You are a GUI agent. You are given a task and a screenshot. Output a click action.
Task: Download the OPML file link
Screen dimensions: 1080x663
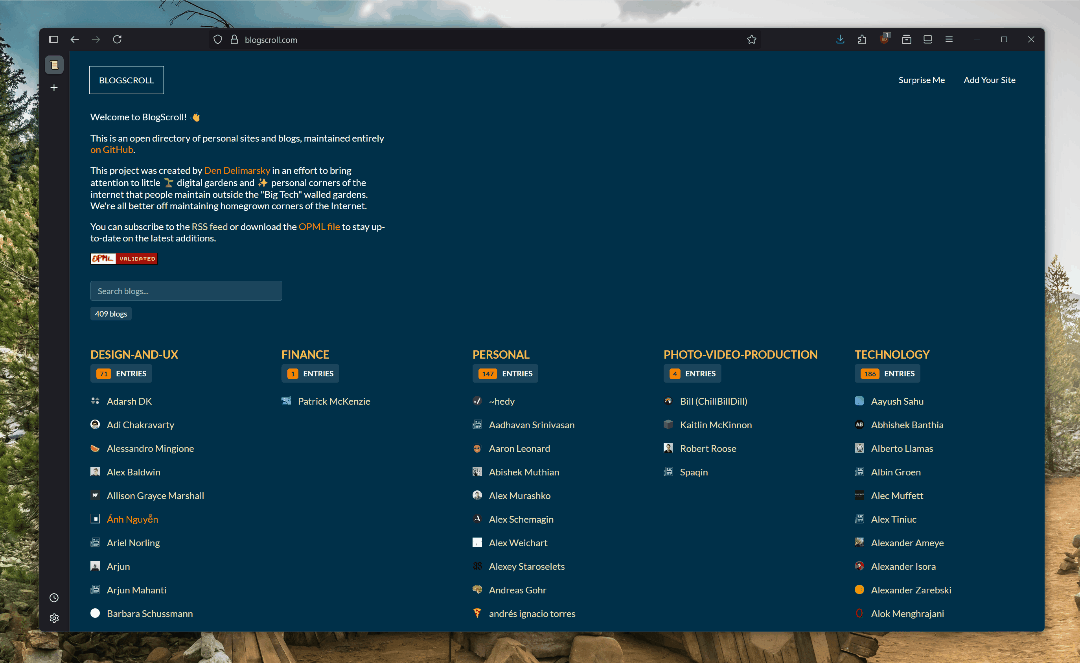pos(319,227)
